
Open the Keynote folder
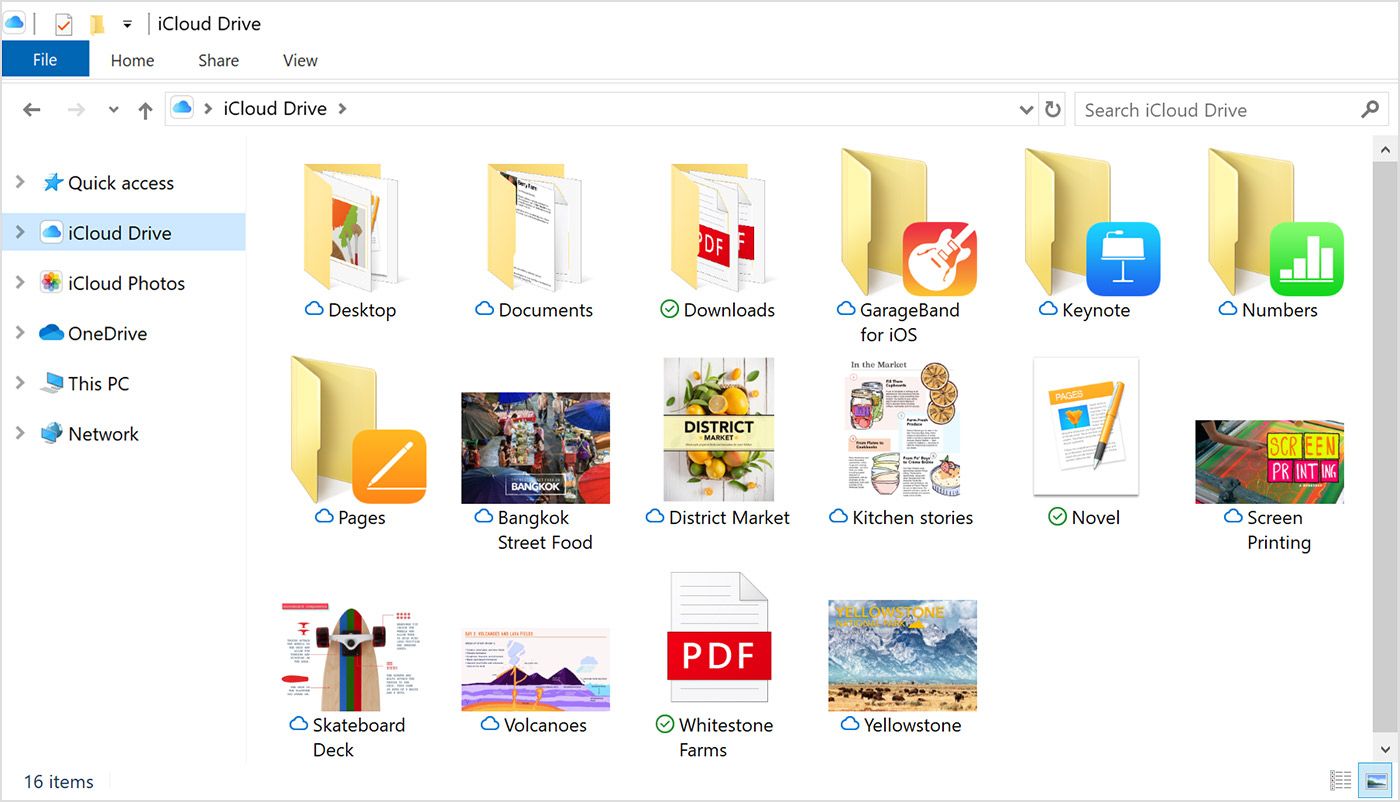[x=1085, y=230]
